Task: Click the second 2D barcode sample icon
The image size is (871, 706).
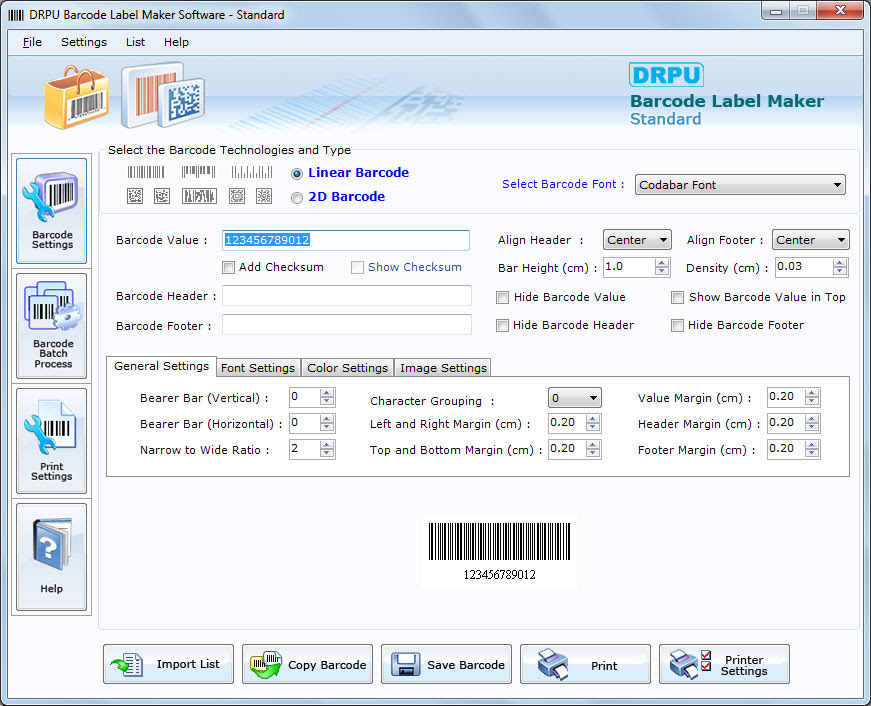Action: [x=162, y=196]
